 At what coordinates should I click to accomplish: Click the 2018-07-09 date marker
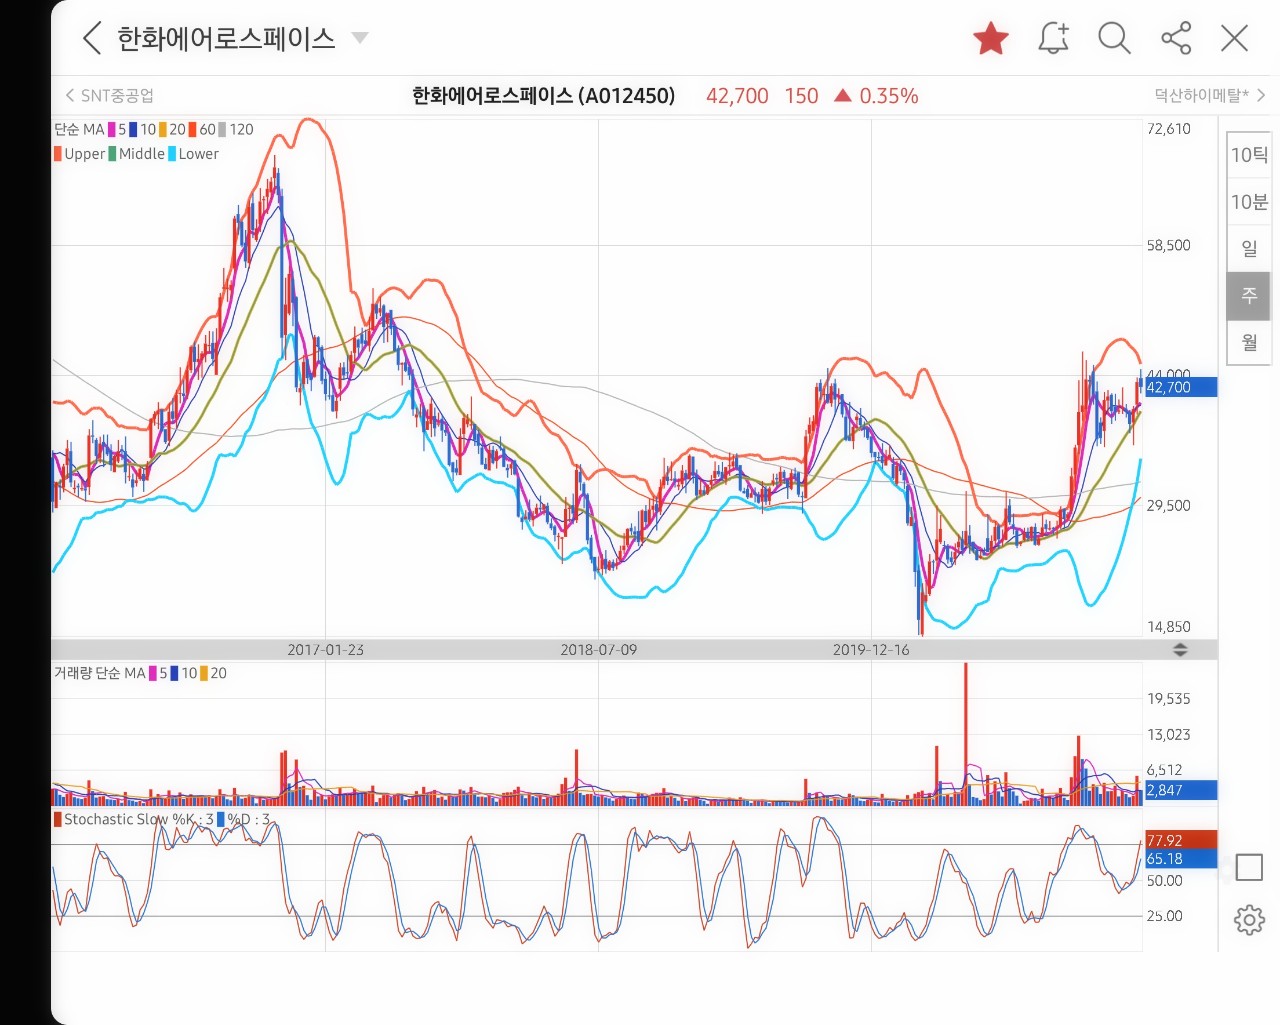pyautogui.click(x=598, y=650)
